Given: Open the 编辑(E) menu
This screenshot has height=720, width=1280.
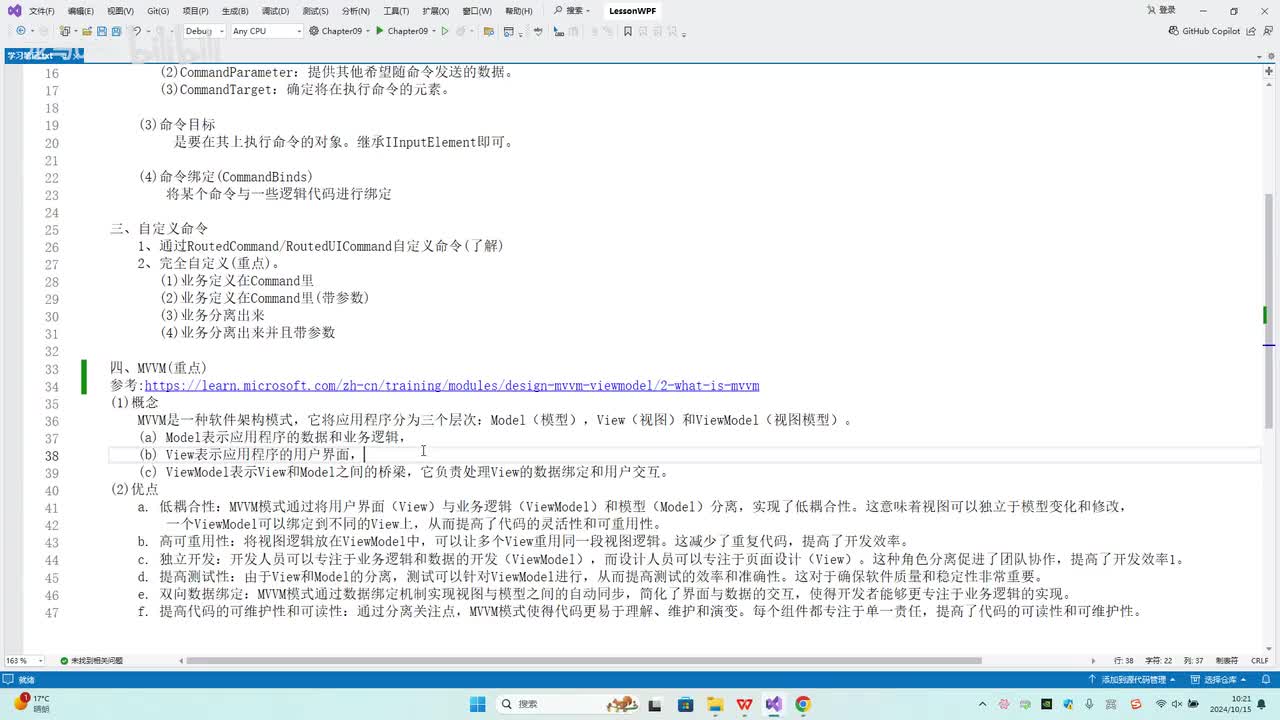Looking at the screenshot, I should pyautogui.click(x=81, y=11).
